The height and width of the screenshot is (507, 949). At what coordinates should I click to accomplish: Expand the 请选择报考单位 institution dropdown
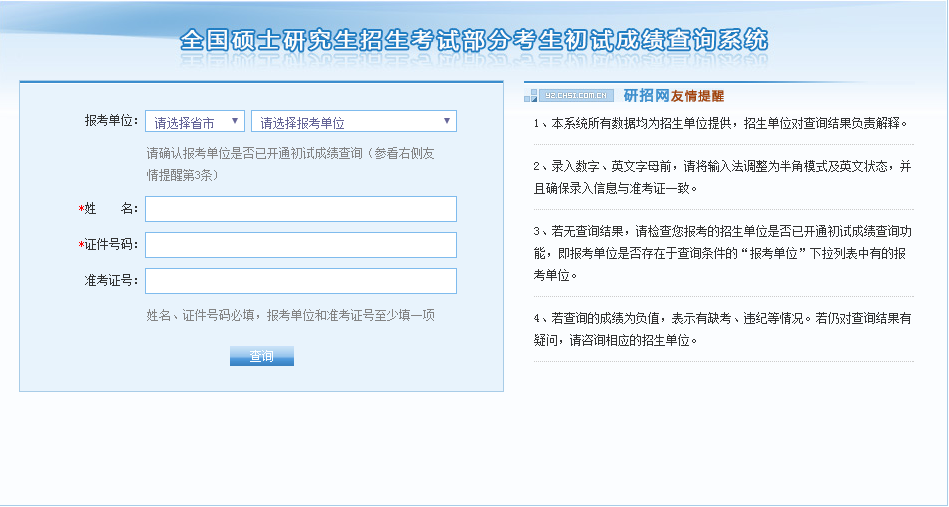354,122
